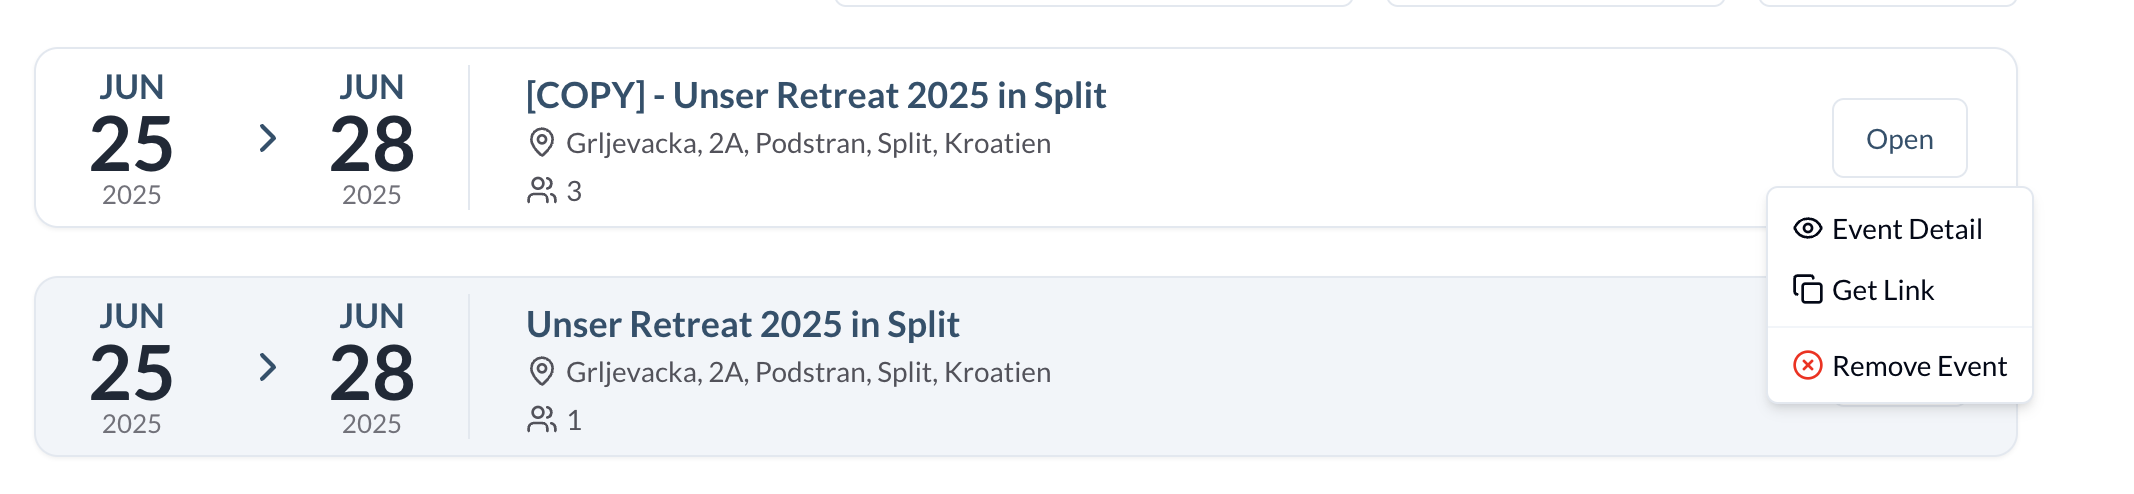This screenshot has height=494, width=2134.
Task: Click the date-range chevron in the [COPY] event
Action: click(x=267, y=138)
